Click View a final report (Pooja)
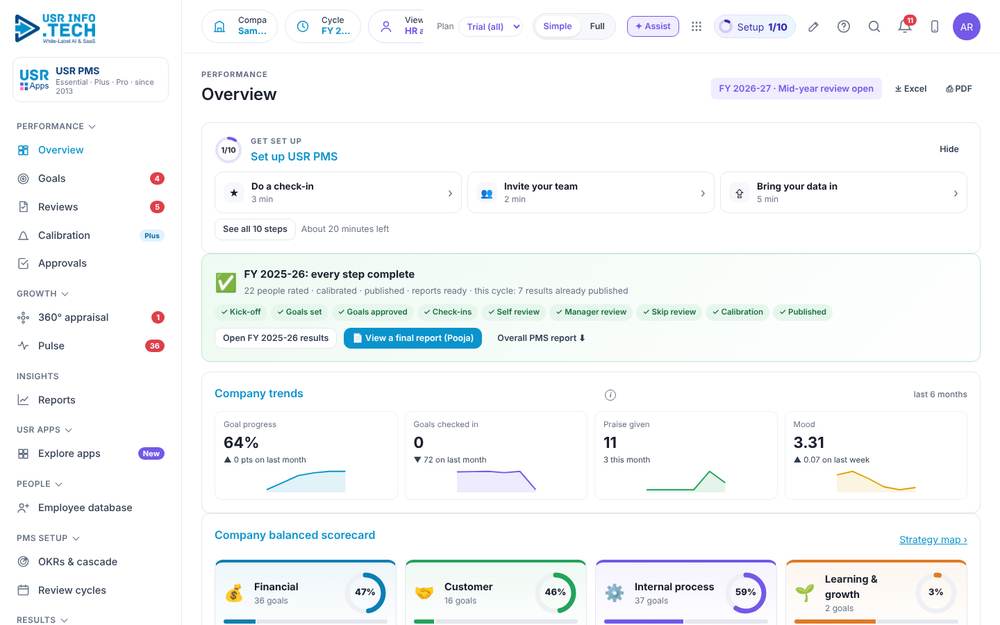Screen dimensions: 1000x625 (413, 338)
